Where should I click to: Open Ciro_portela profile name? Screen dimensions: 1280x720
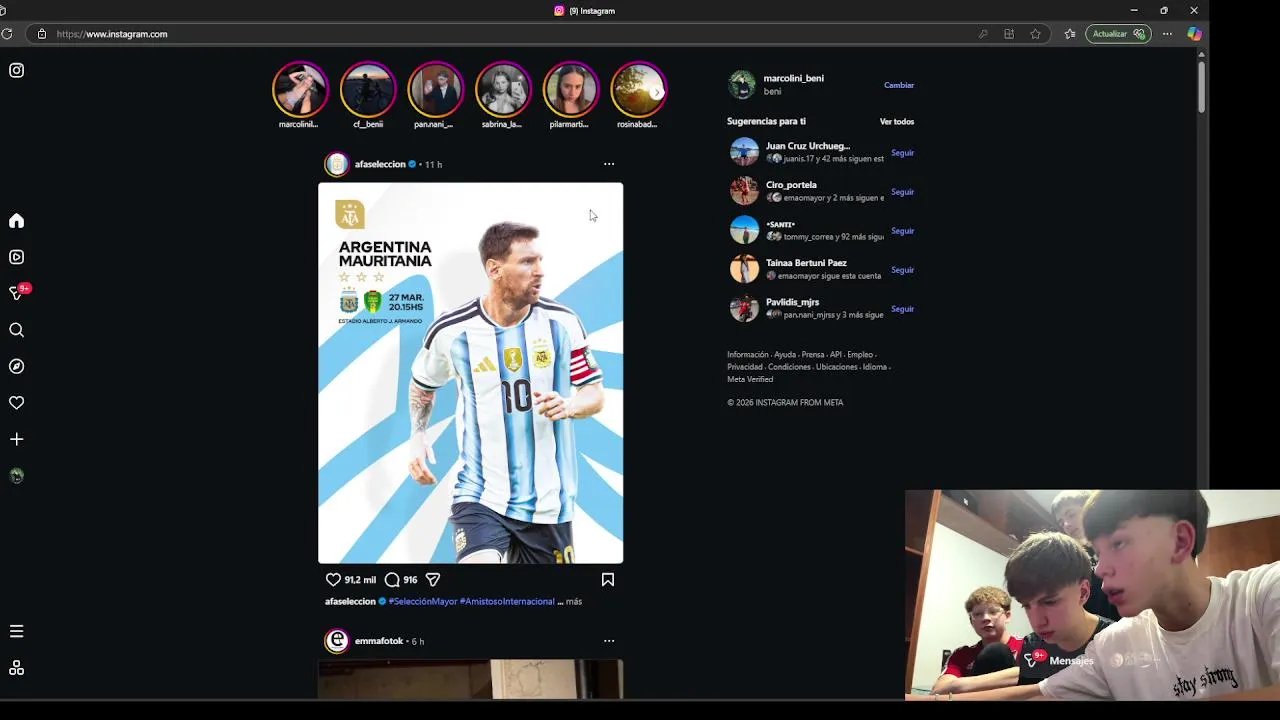pos(791,185)
